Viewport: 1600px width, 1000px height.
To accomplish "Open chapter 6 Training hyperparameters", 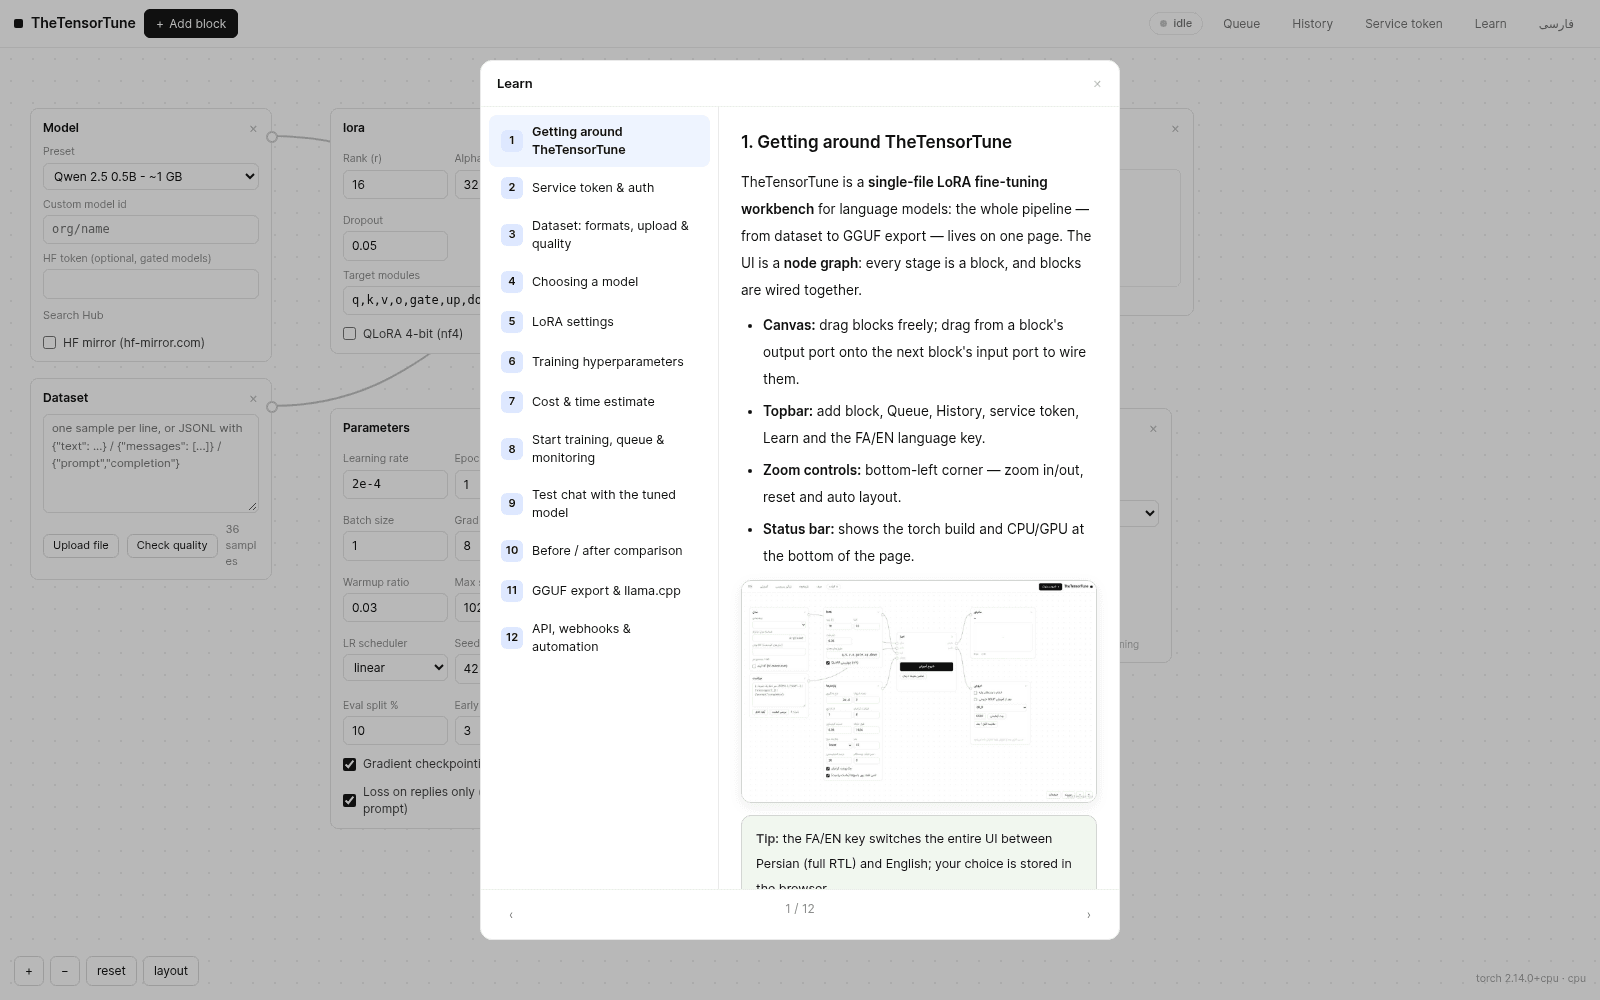I will (x=600, y=362).
